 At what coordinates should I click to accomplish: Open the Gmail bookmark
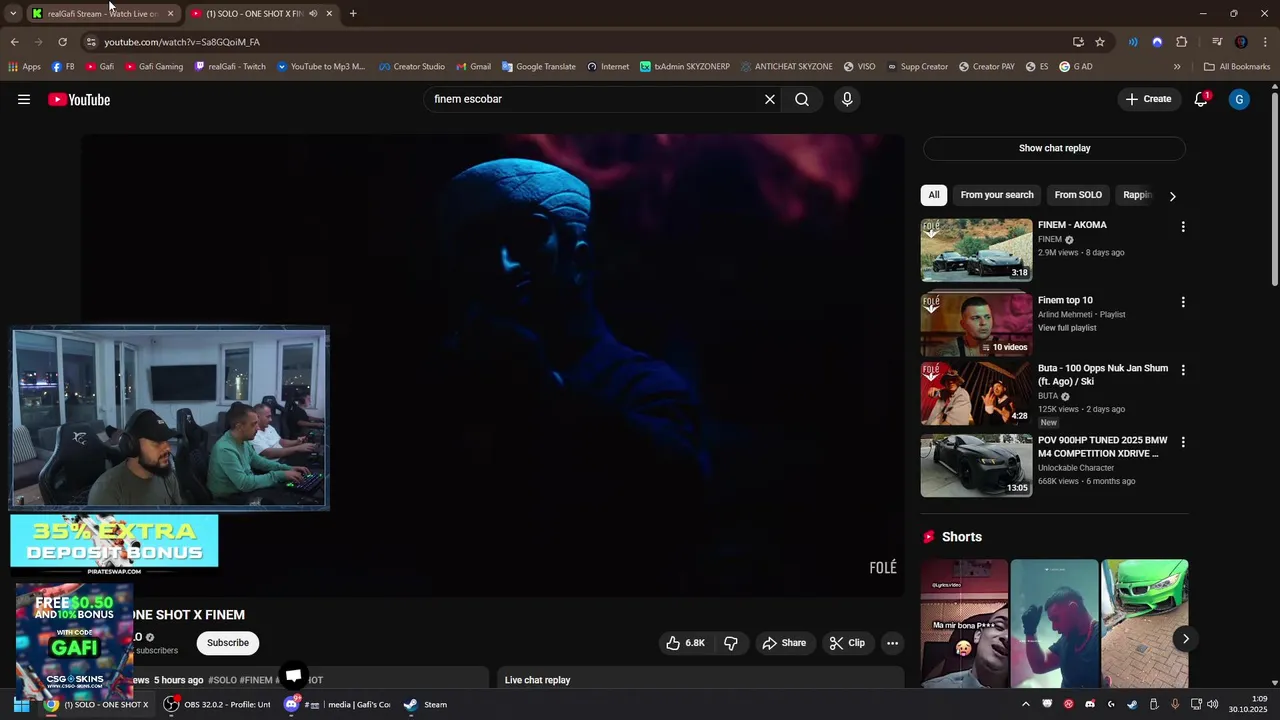point(474,67)
